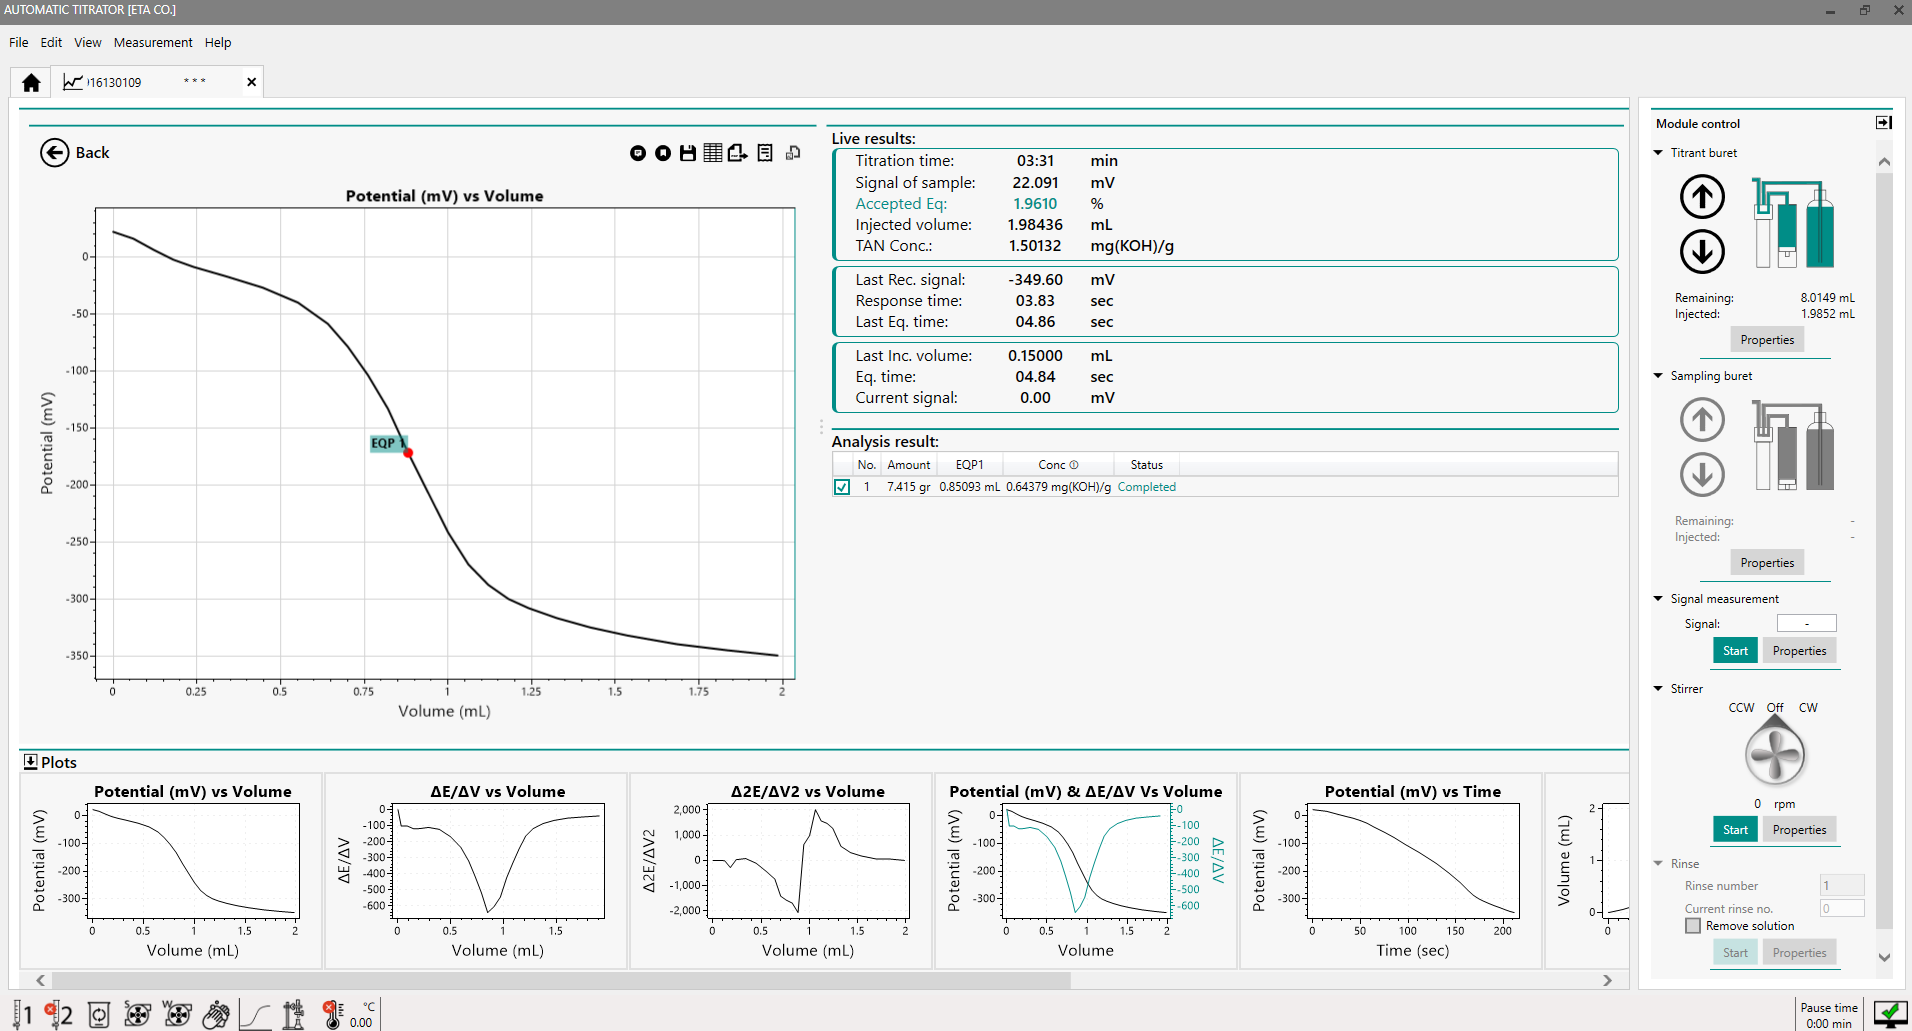Enable the Remove solution checkbox
Screen dimensions: 1912x1031
[x=1693, y=926]
